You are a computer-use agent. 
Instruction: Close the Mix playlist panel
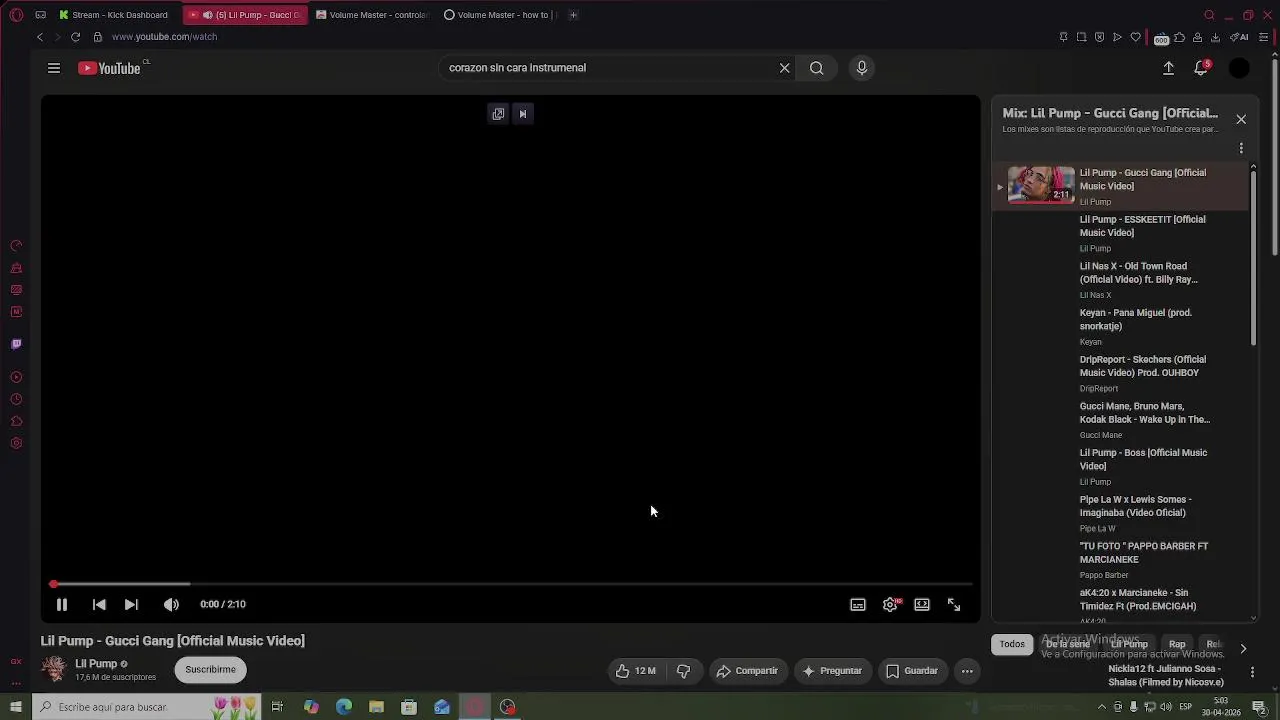click(1241, 119)
